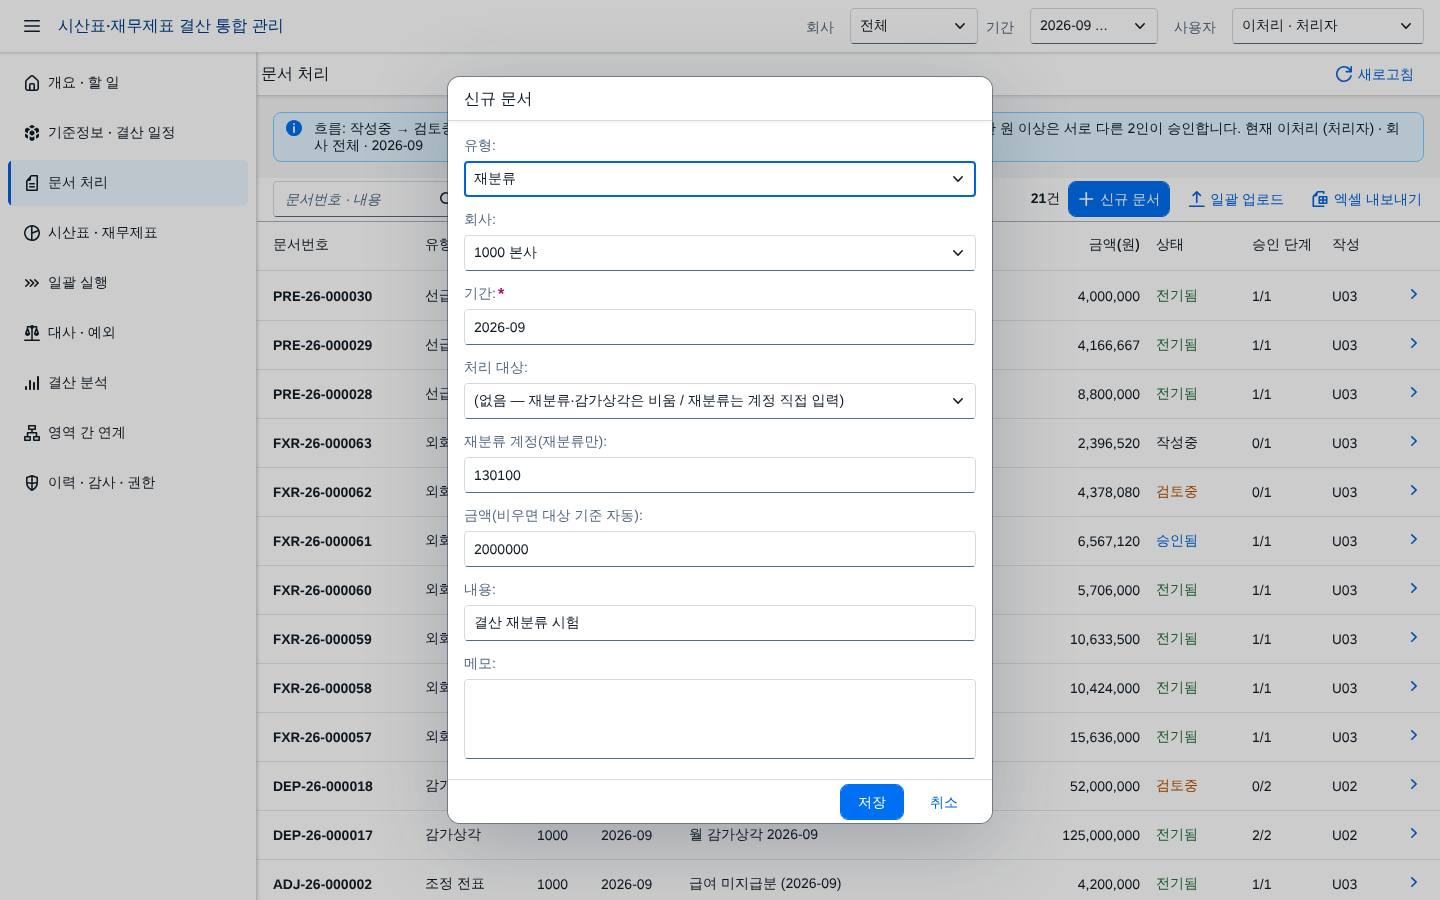The image size is (1440, 900).
Task: Open 결산 분석 sidebar item
Action: [x=128, y=383]
